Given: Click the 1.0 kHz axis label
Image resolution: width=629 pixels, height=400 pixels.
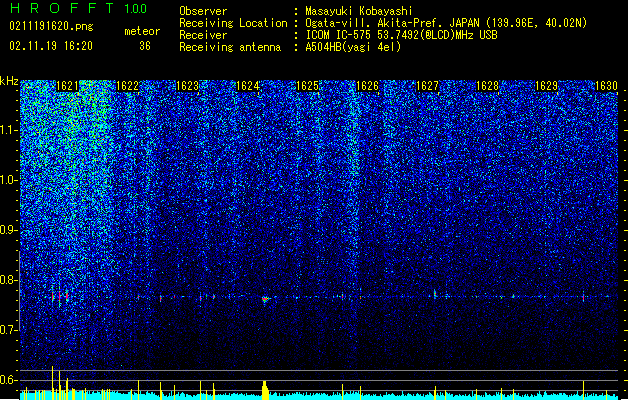Looking at the screenshot, I should [x=8, y=180].
